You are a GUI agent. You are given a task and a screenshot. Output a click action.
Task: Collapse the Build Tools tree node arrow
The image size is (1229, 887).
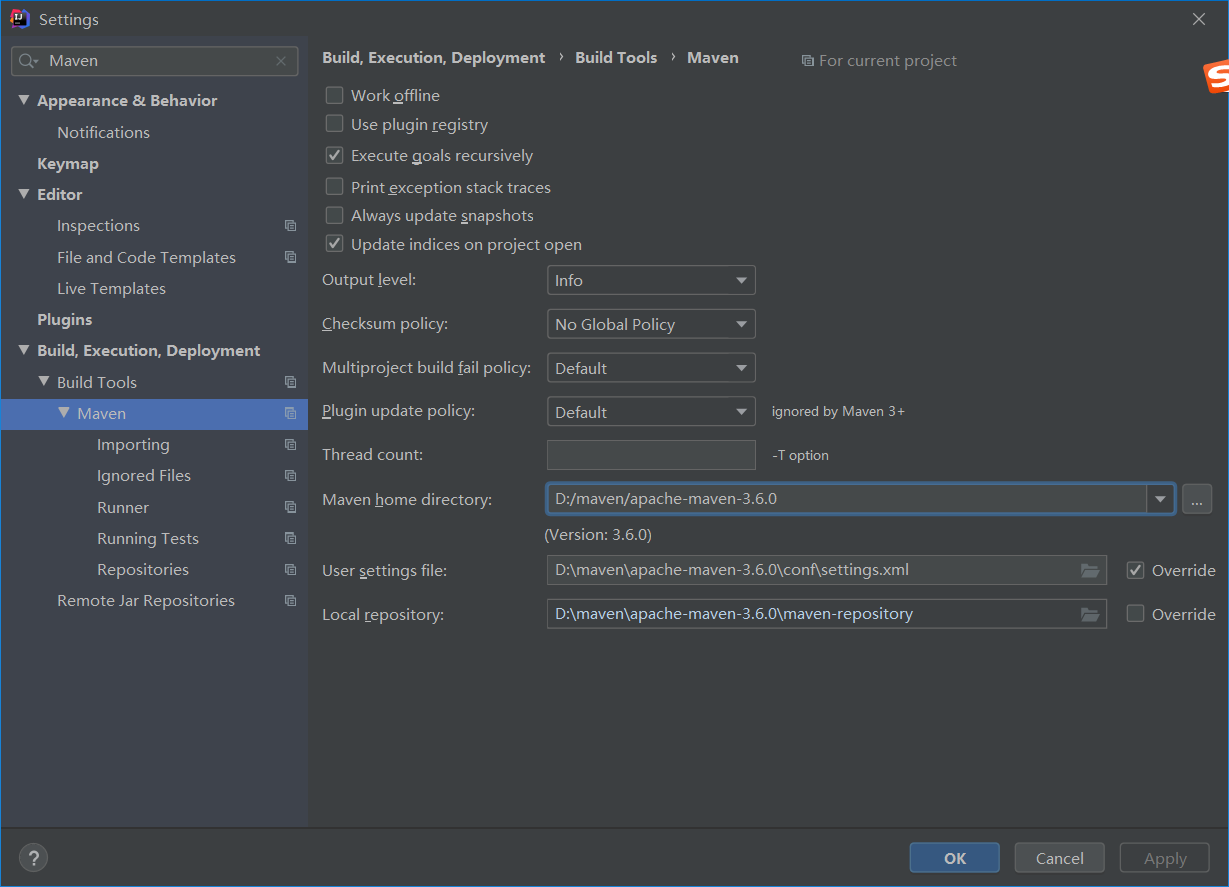tap(44, 382)
